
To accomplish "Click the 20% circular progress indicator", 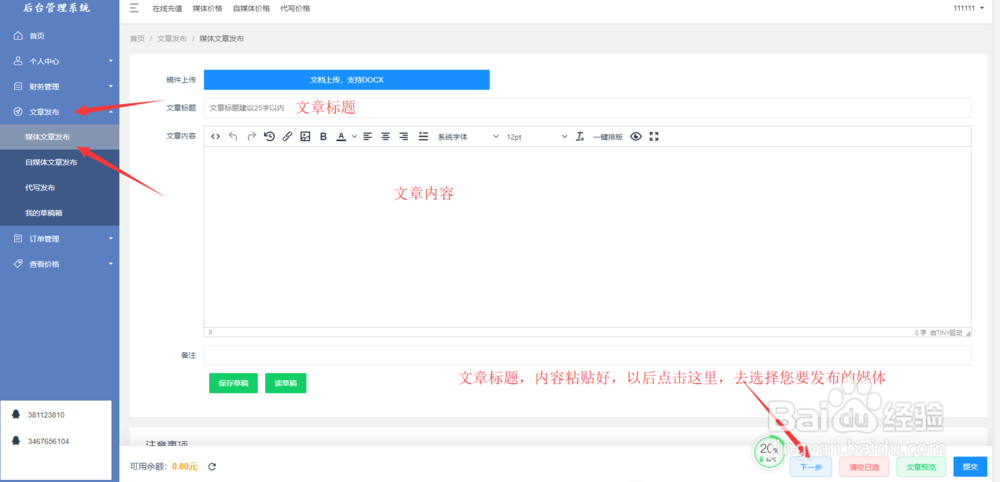I will pos(768,451).
